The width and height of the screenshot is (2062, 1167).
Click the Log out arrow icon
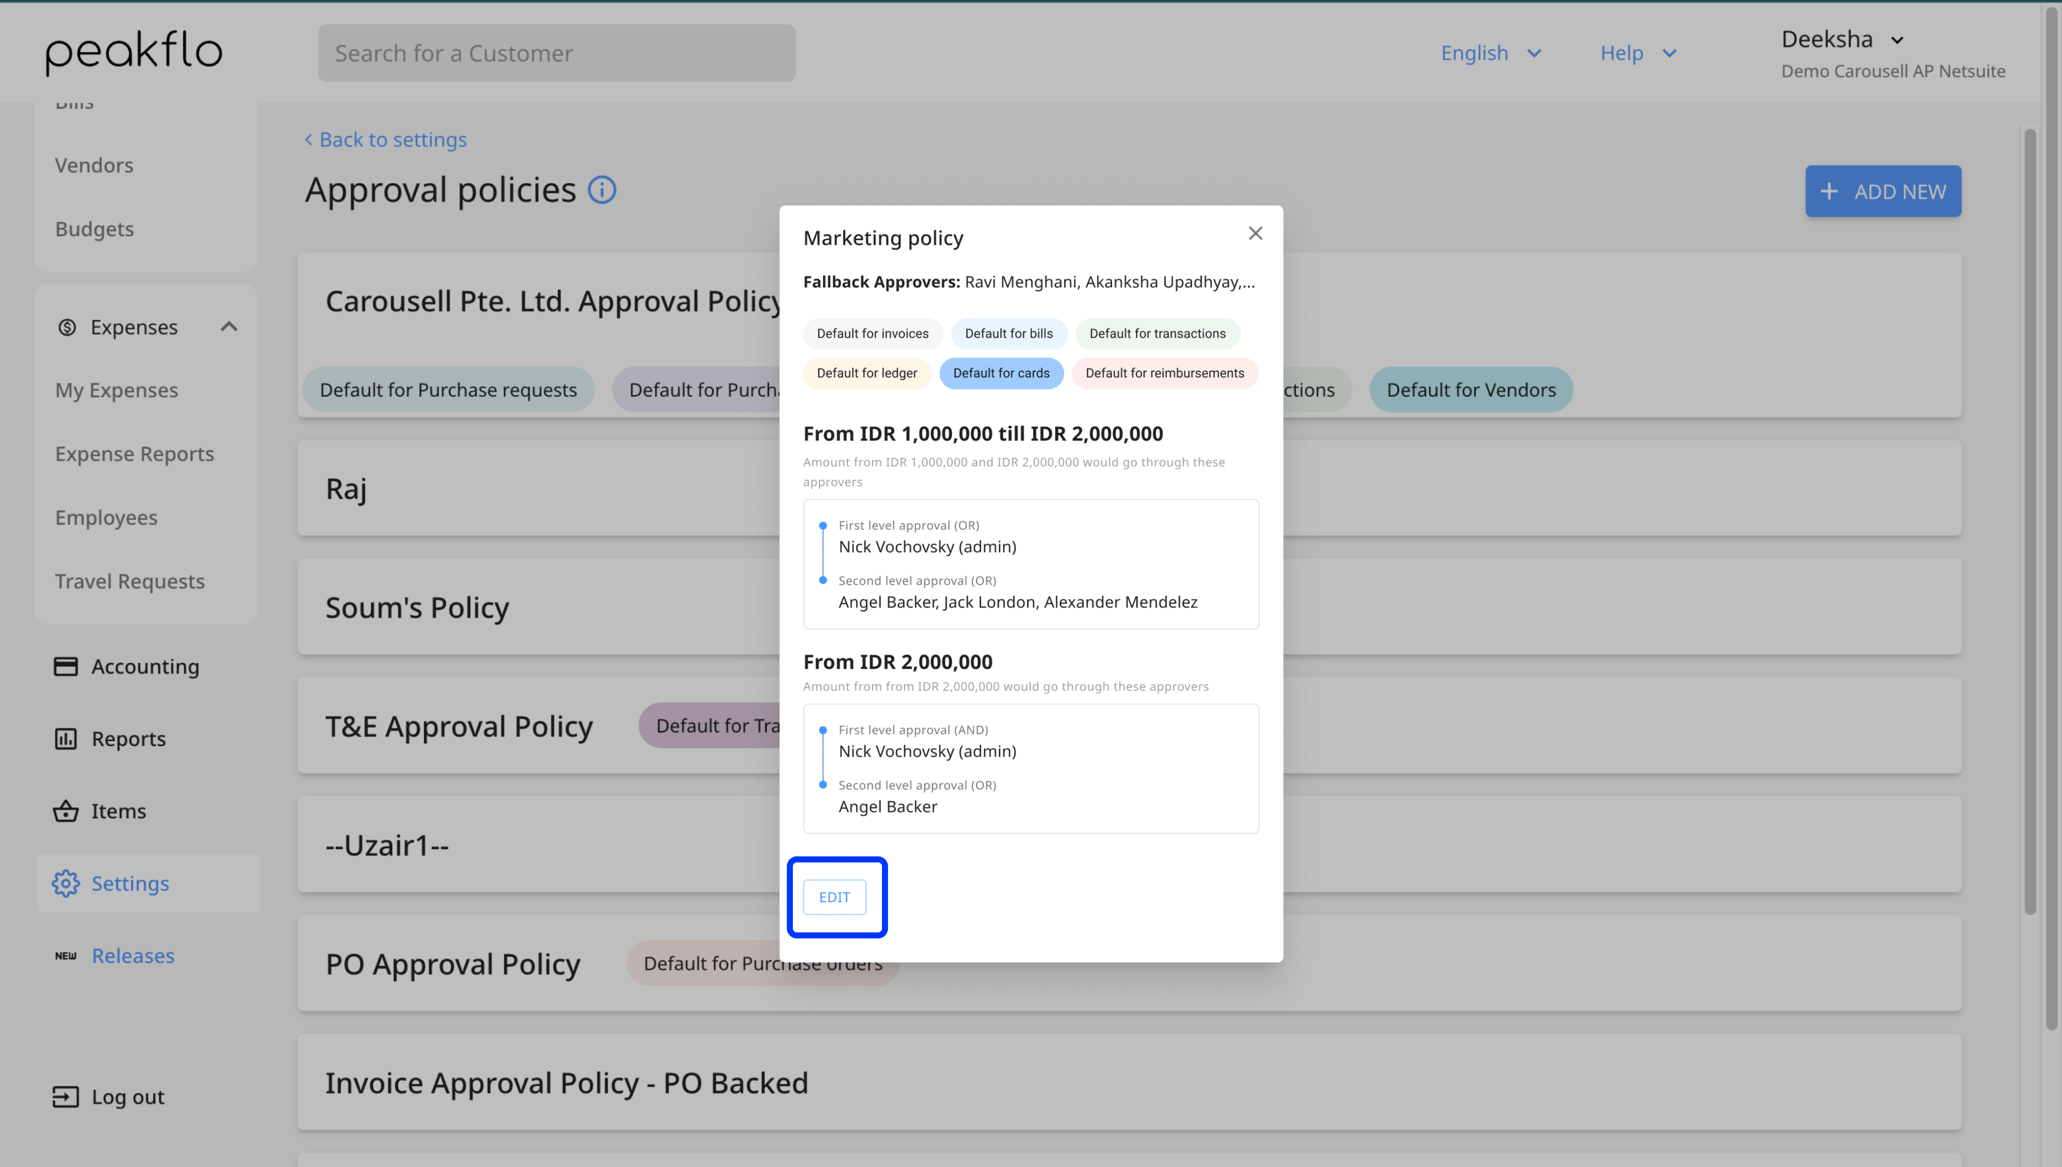point(66,1097)
